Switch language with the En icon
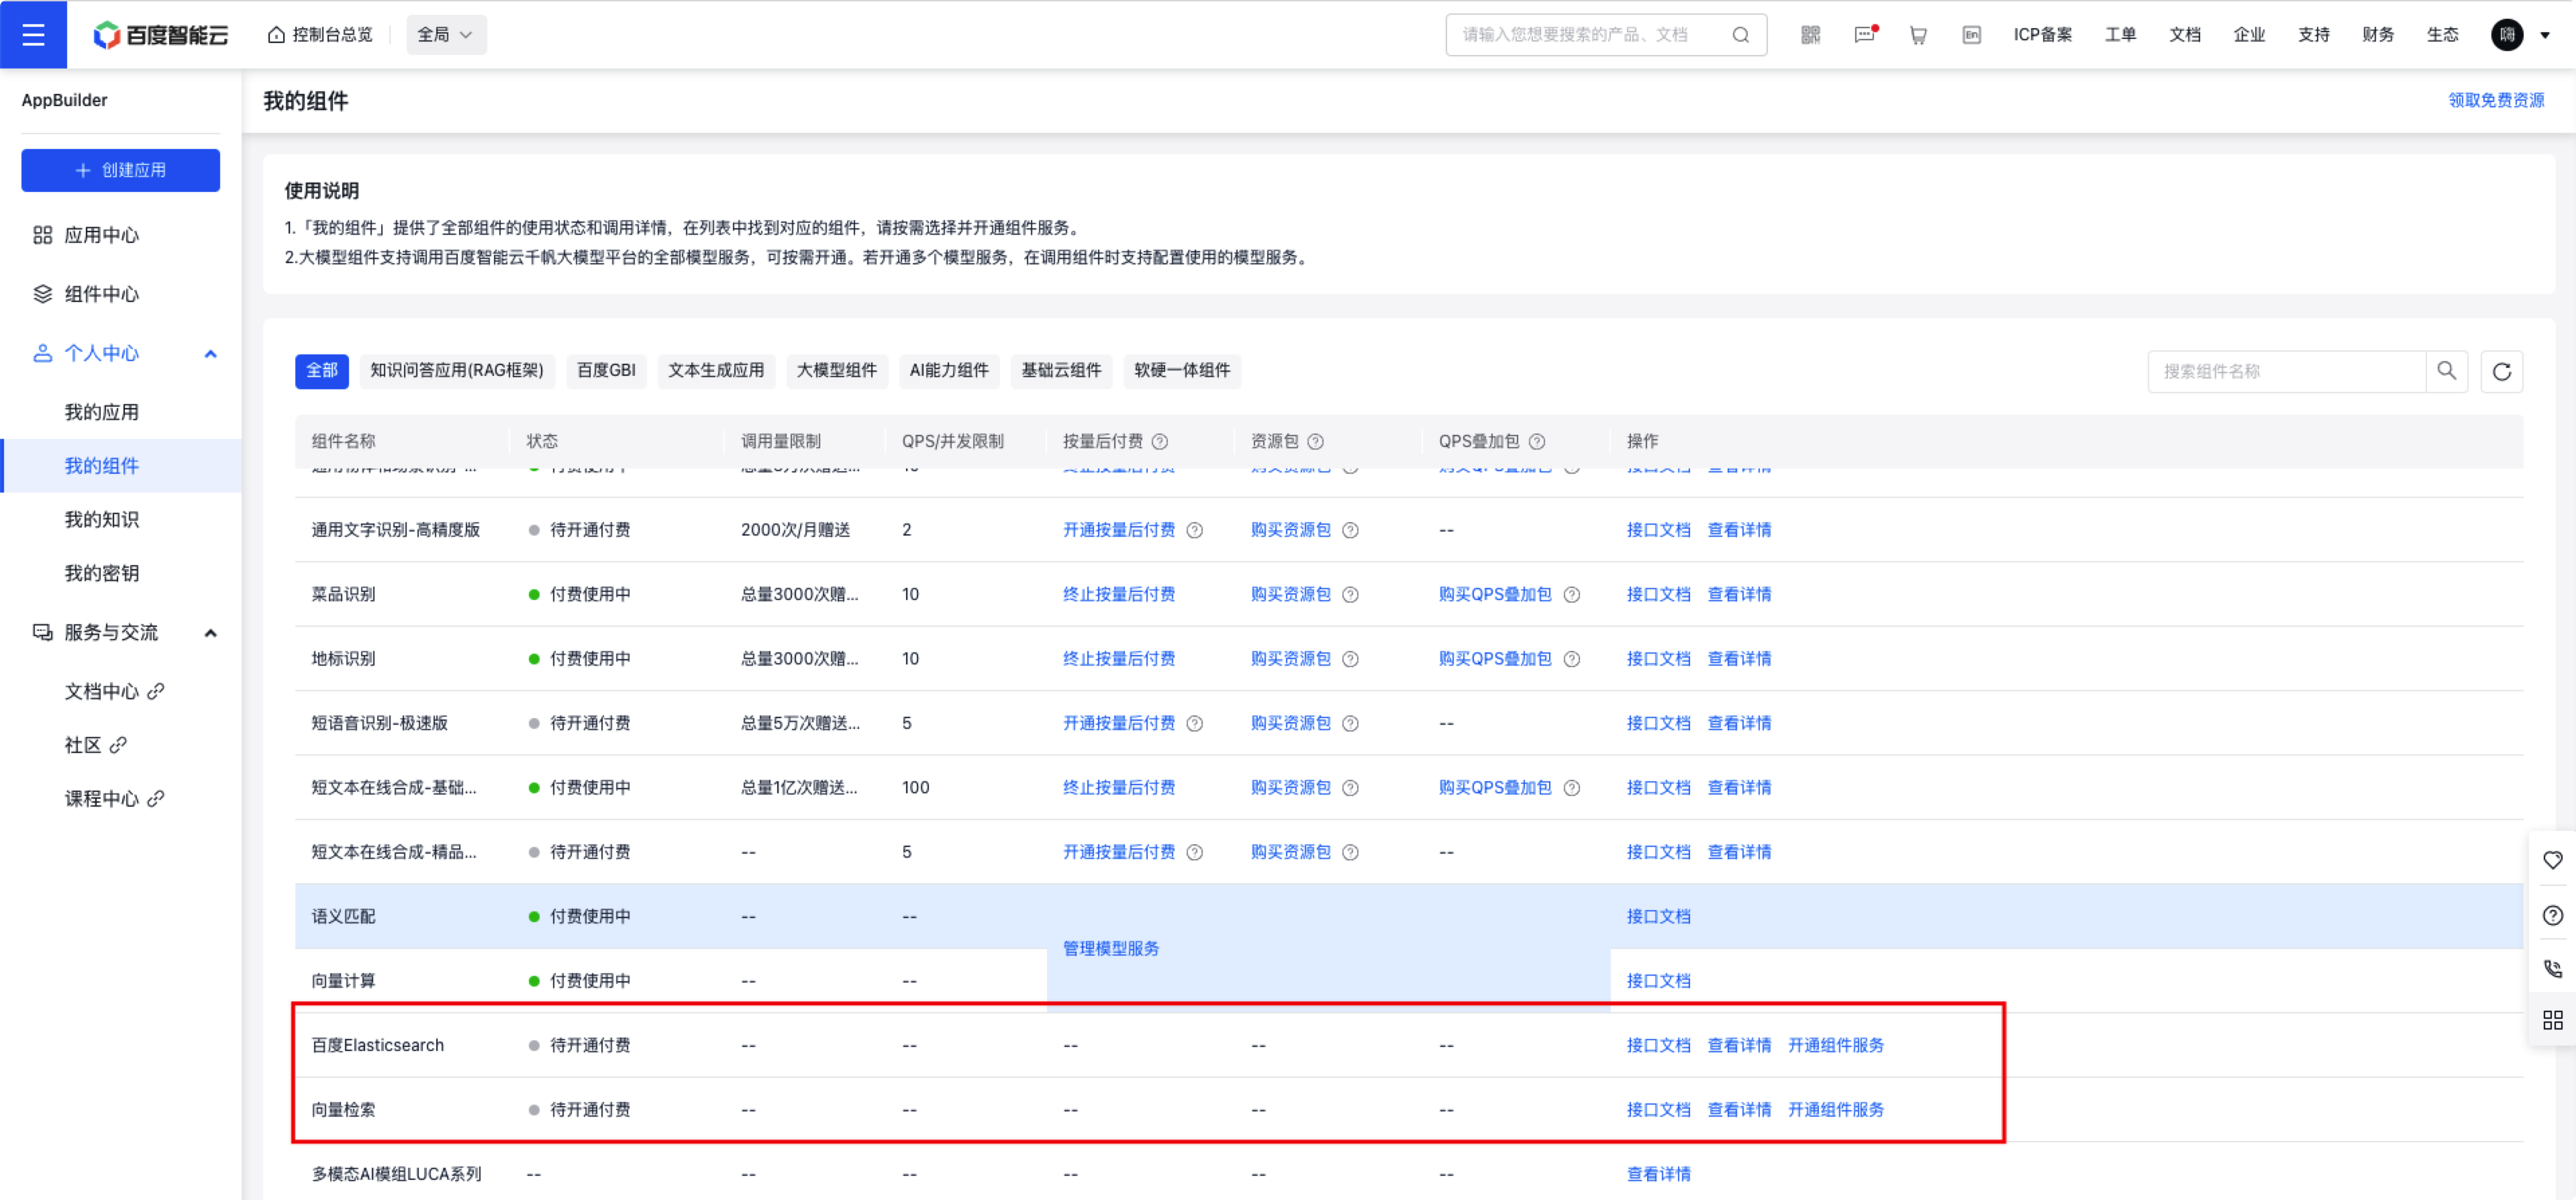 pyautogui.click(x=1971, y=35)
